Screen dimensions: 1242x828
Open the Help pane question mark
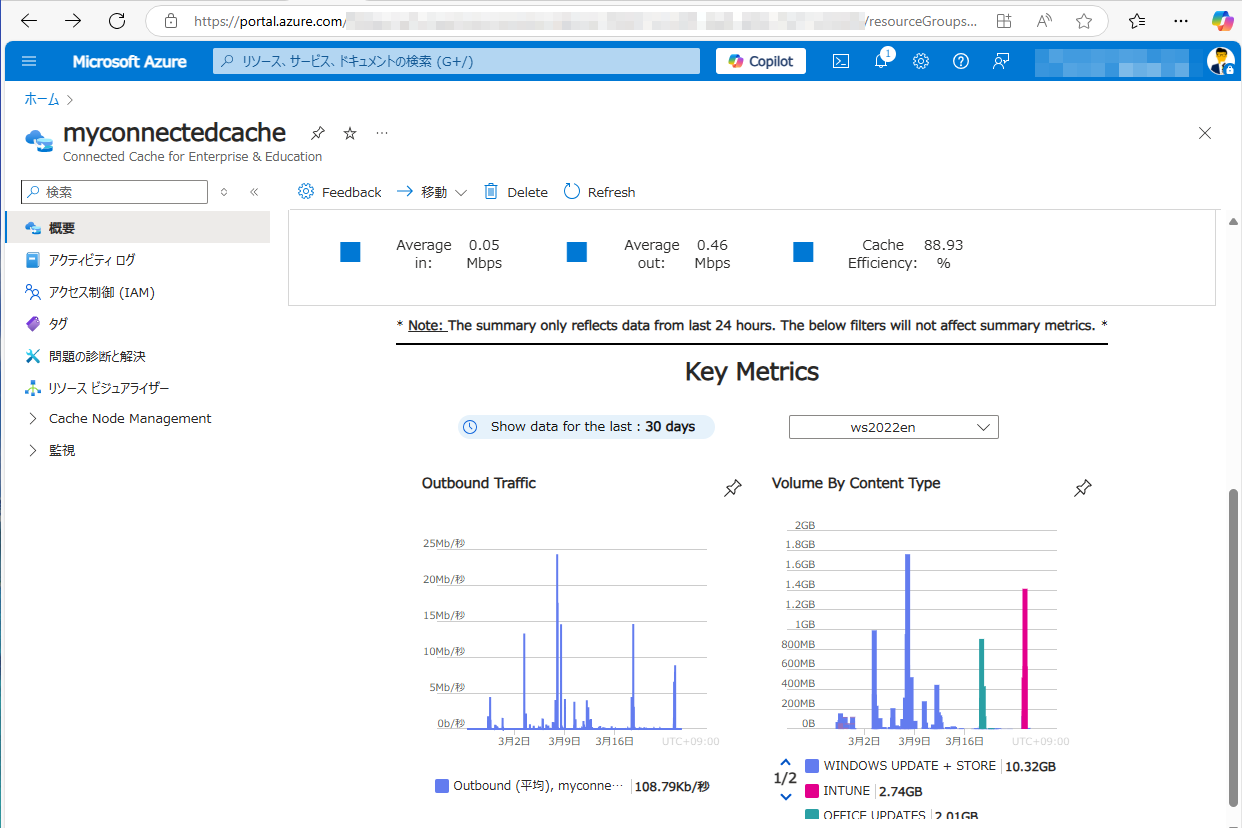pyautogui.click(x=960, y=60)
